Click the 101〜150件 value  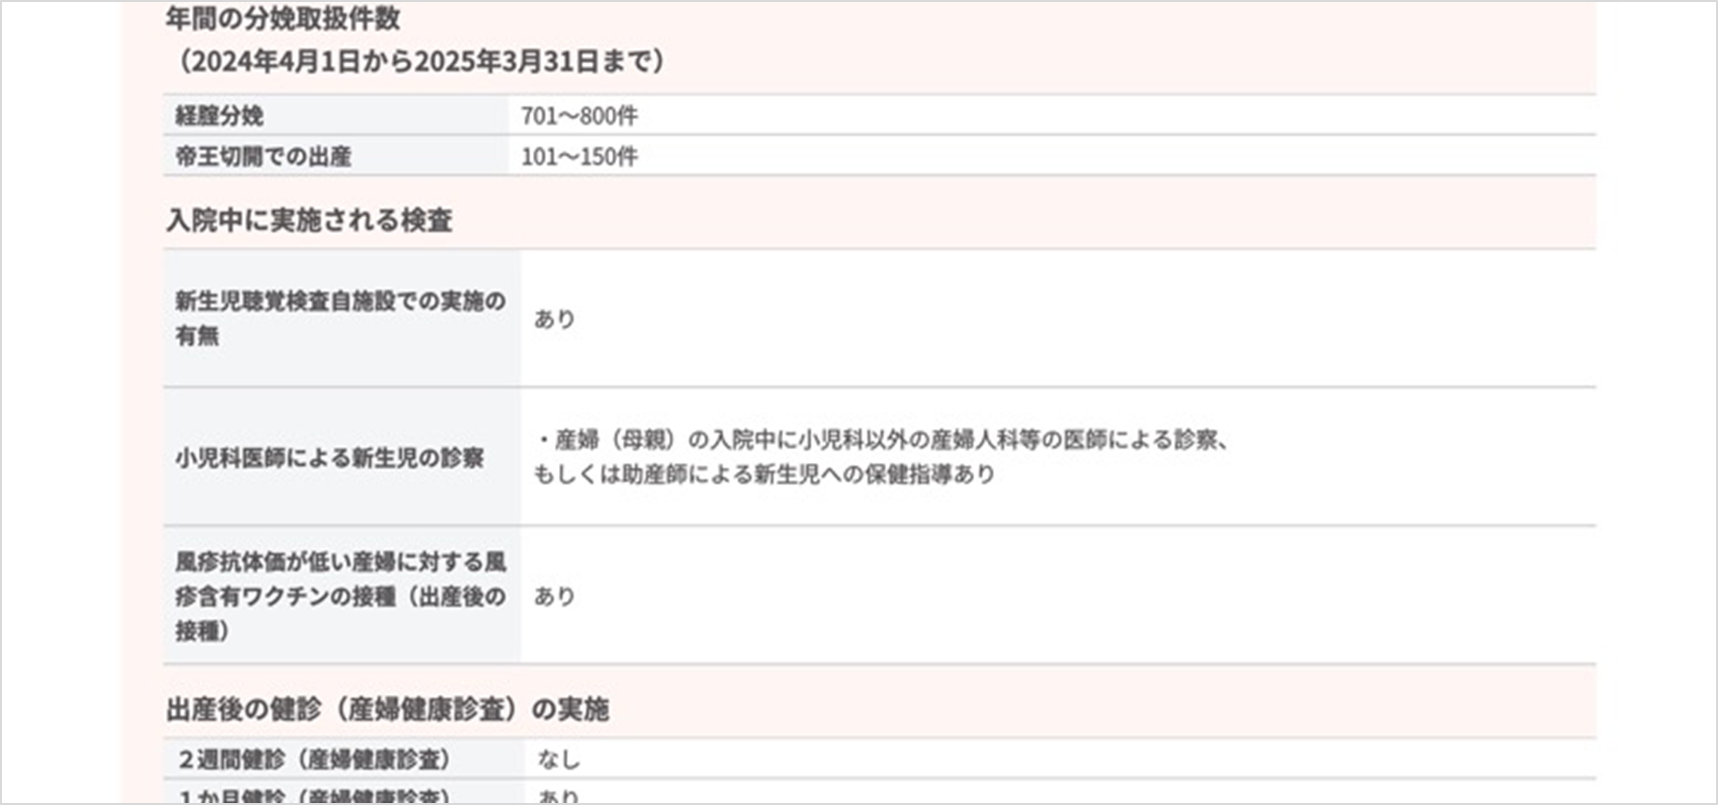(x=579, y=157)
